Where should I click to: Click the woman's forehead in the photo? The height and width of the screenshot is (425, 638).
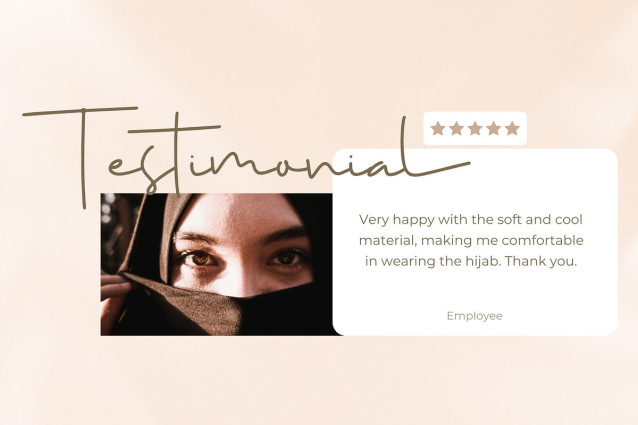pyautogui.click(x=244, y=216)
